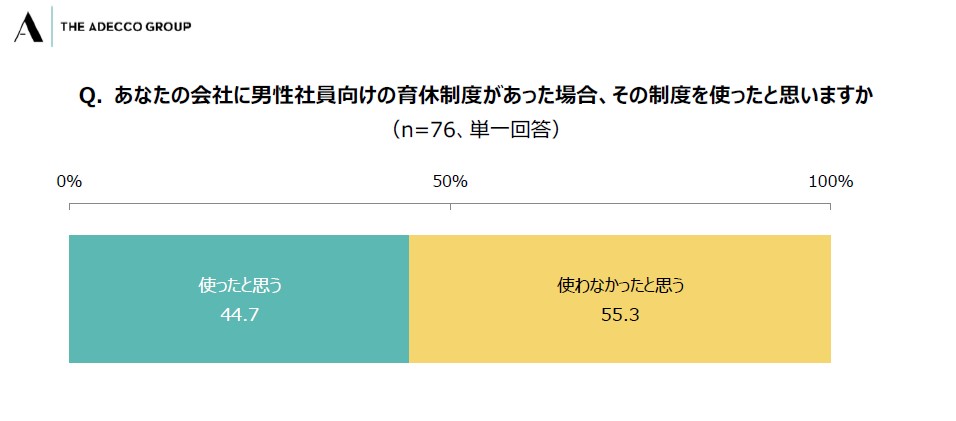This screenshot has width=956, height=421.
Task: Click the Adecco 'A' logo icon
Action: pos(28,27)
